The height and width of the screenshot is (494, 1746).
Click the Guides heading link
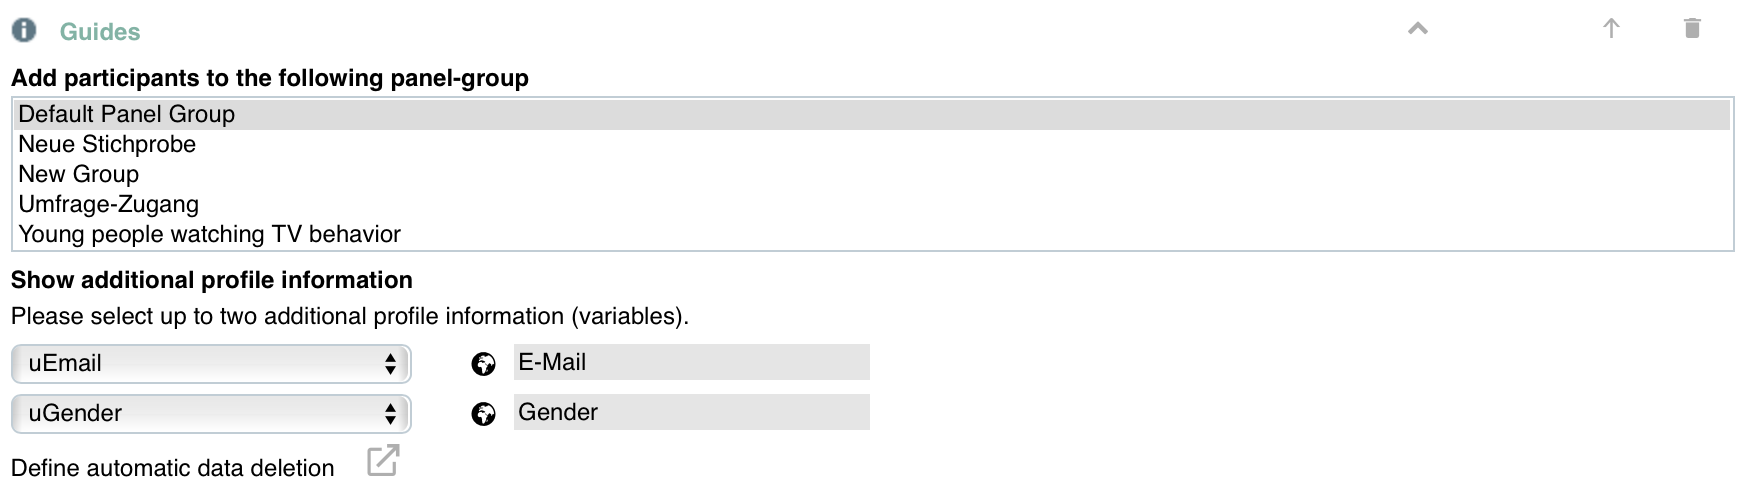pyautogui.click(x=100, y=32)
